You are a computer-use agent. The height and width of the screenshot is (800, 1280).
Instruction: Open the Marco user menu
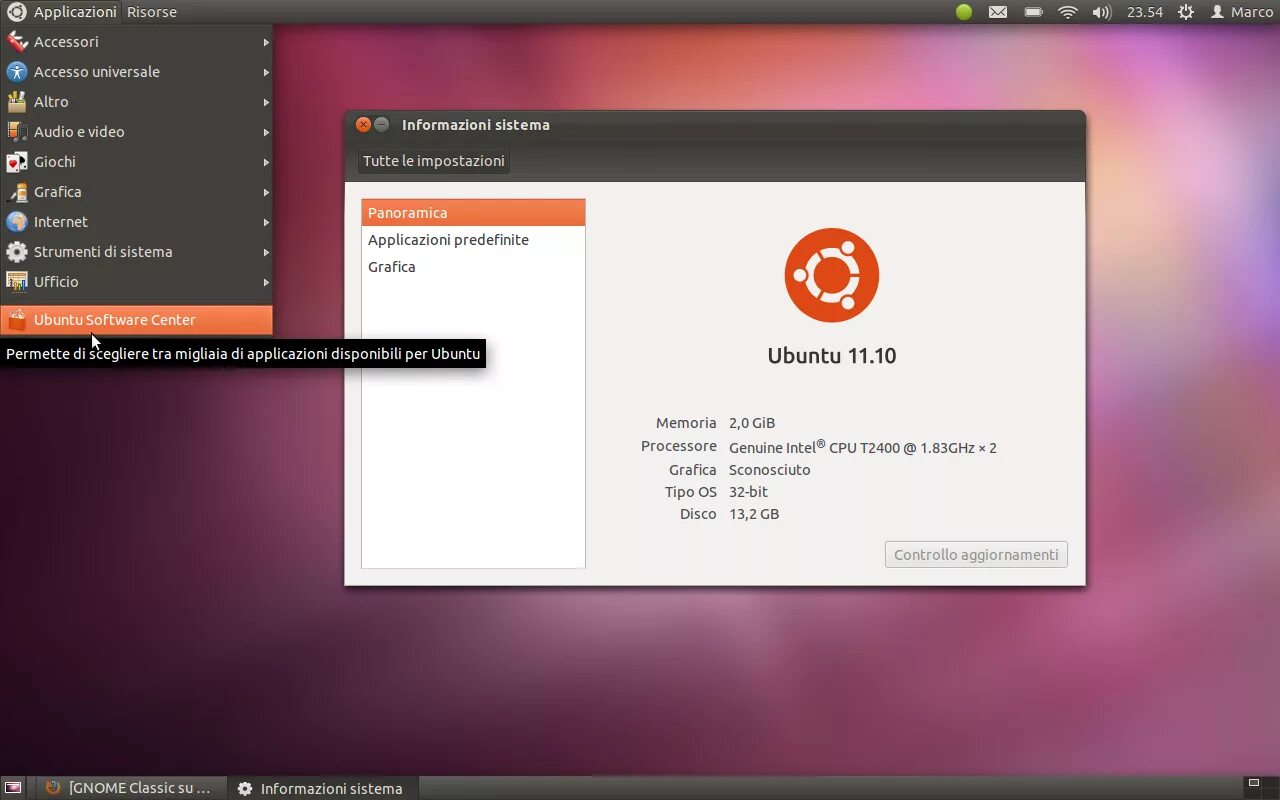pyautogui.click(x=1242, y=12)
